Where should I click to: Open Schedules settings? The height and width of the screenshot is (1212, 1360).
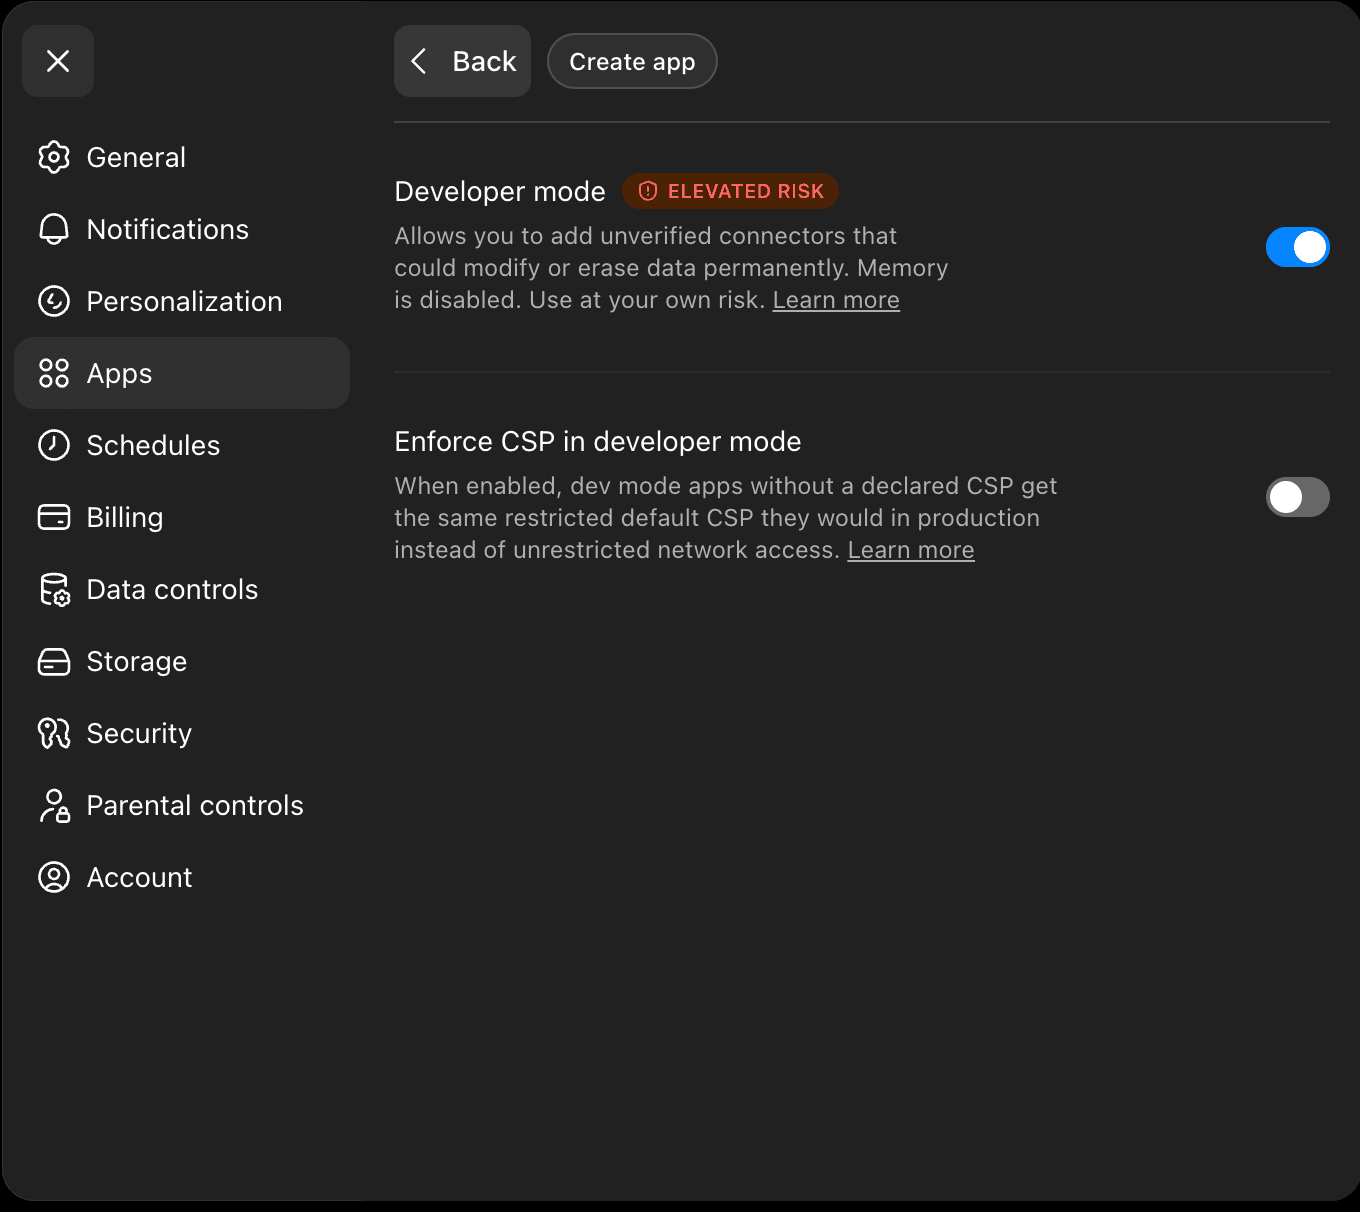point(182,445)
